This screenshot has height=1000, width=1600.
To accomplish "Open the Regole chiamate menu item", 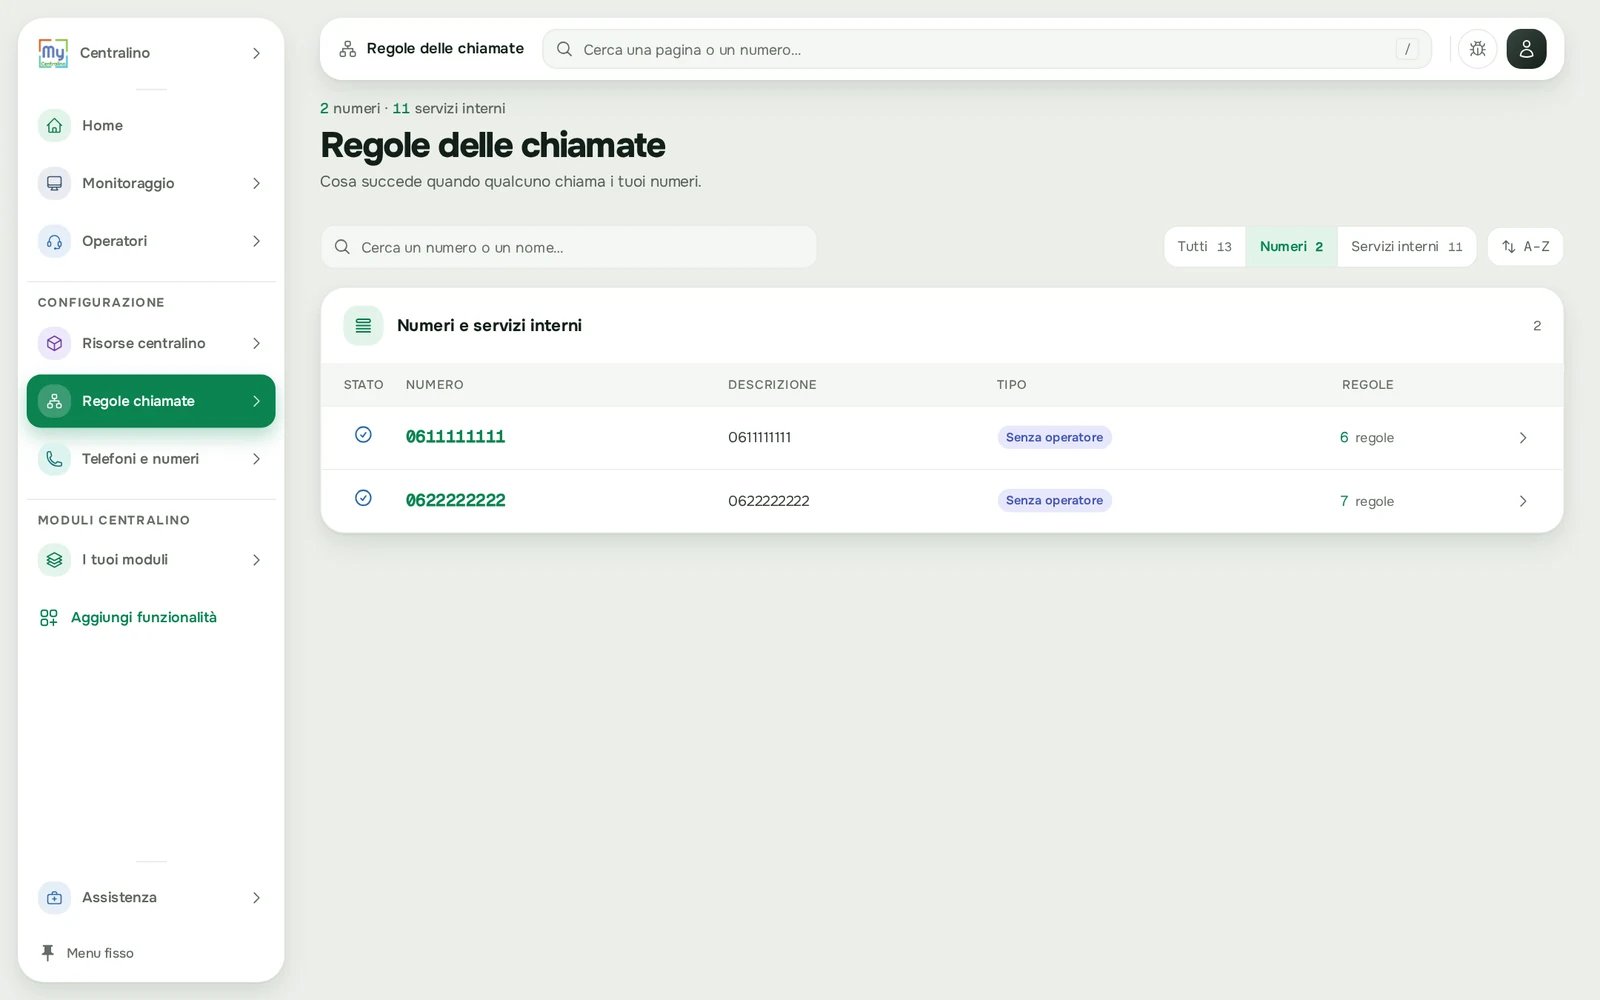I will click(151, 401).
